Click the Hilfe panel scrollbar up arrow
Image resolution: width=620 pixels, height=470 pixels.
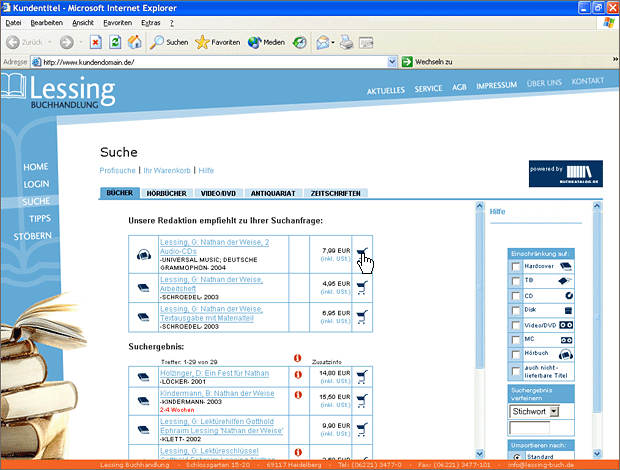pos(597,206)
